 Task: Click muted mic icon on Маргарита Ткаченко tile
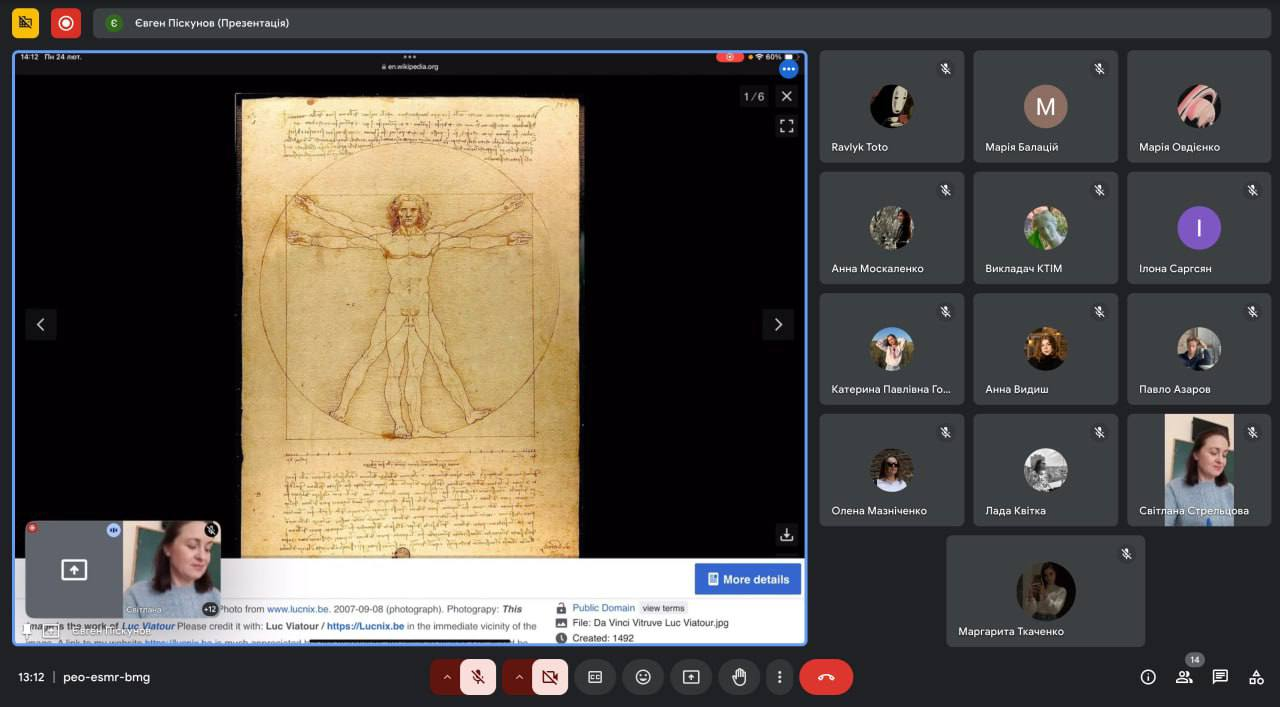click(1126, 553)
